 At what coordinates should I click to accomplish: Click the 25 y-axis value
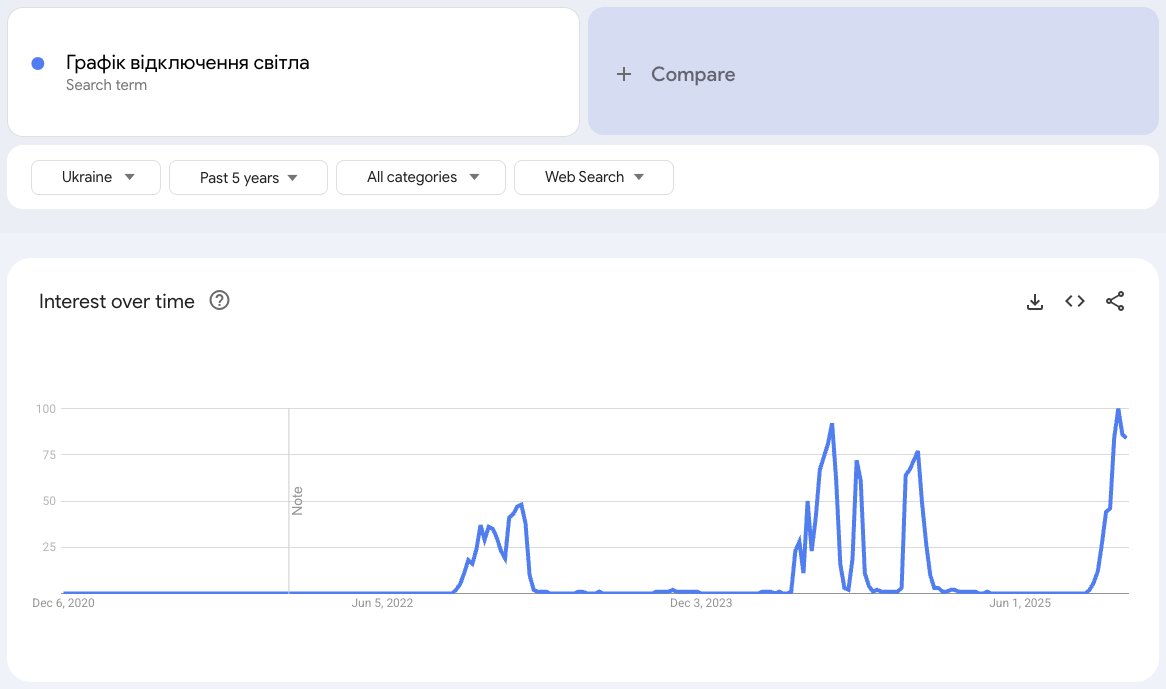click(x=49, y=547)
